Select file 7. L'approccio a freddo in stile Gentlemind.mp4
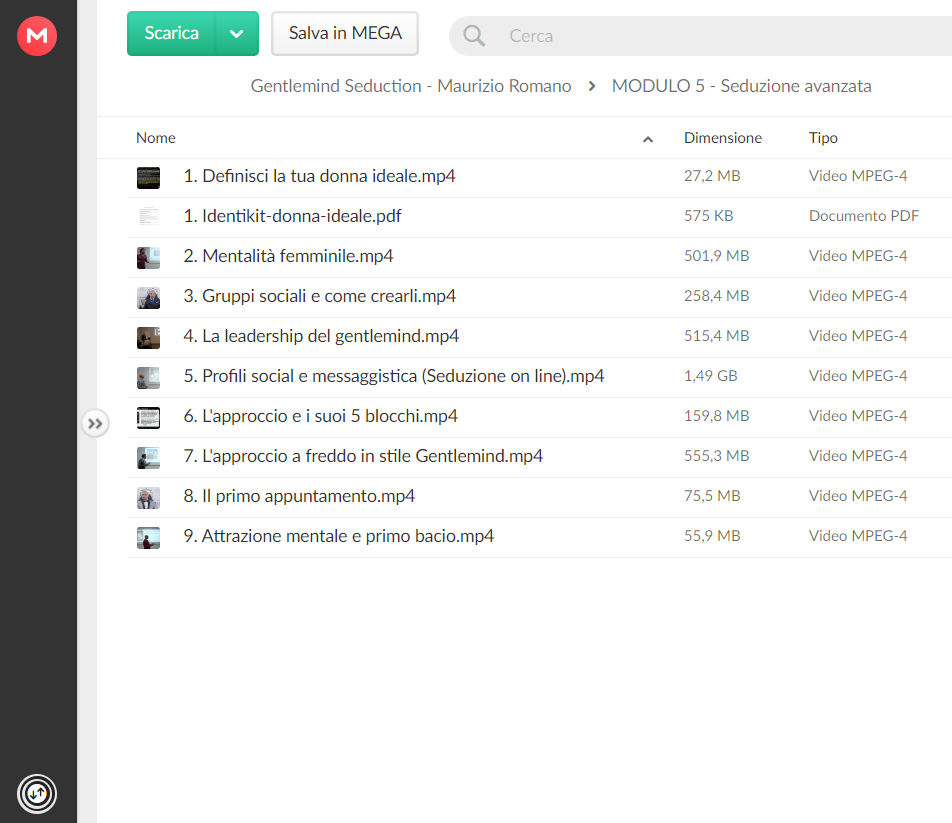The width and height of the screenshot is (952, 823). pyautogui.click(x=363, y=456)
